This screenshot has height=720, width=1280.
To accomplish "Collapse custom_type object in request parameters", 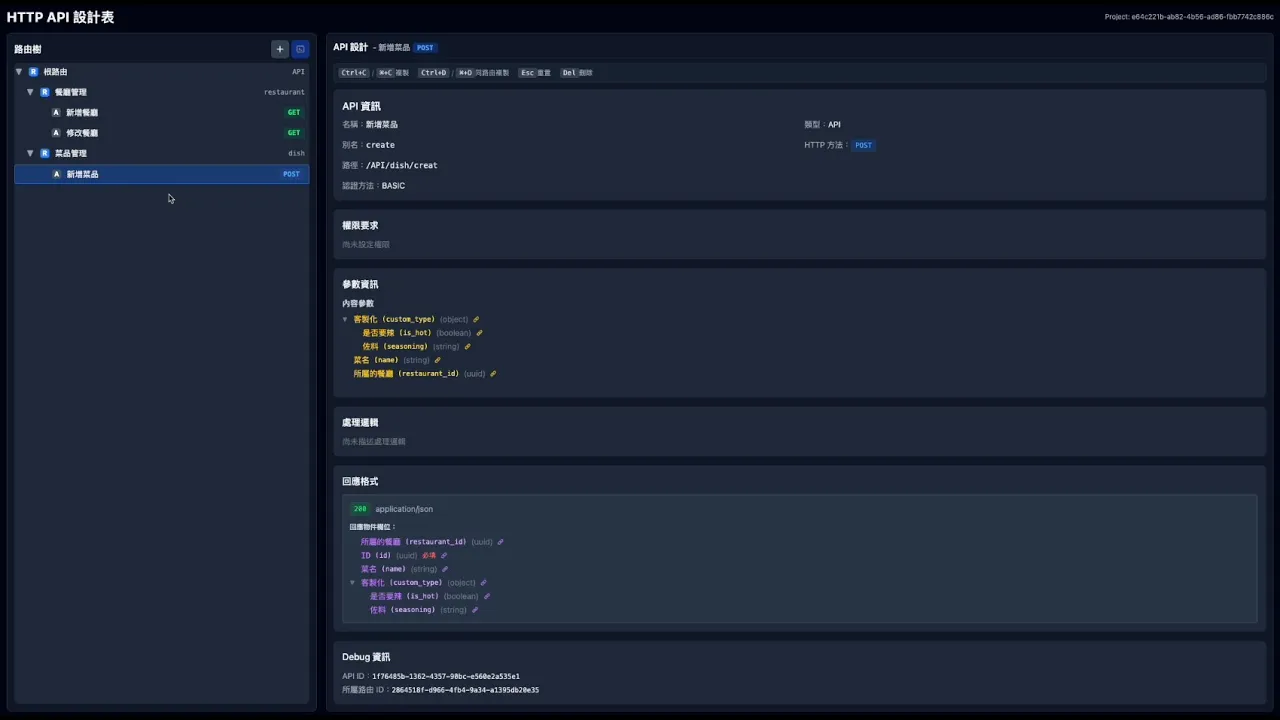I will 345,320.
